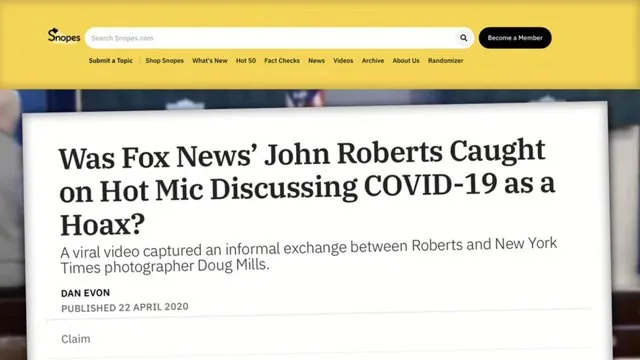Click the Claim section label
Image resolution: width=640 pixels, height=360 pixels.
(76, 339)
